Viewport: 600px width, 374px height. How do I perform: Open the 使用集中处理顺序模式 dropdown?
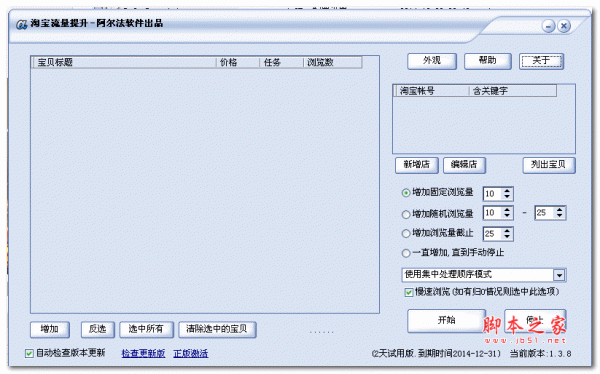click(559, 275)
